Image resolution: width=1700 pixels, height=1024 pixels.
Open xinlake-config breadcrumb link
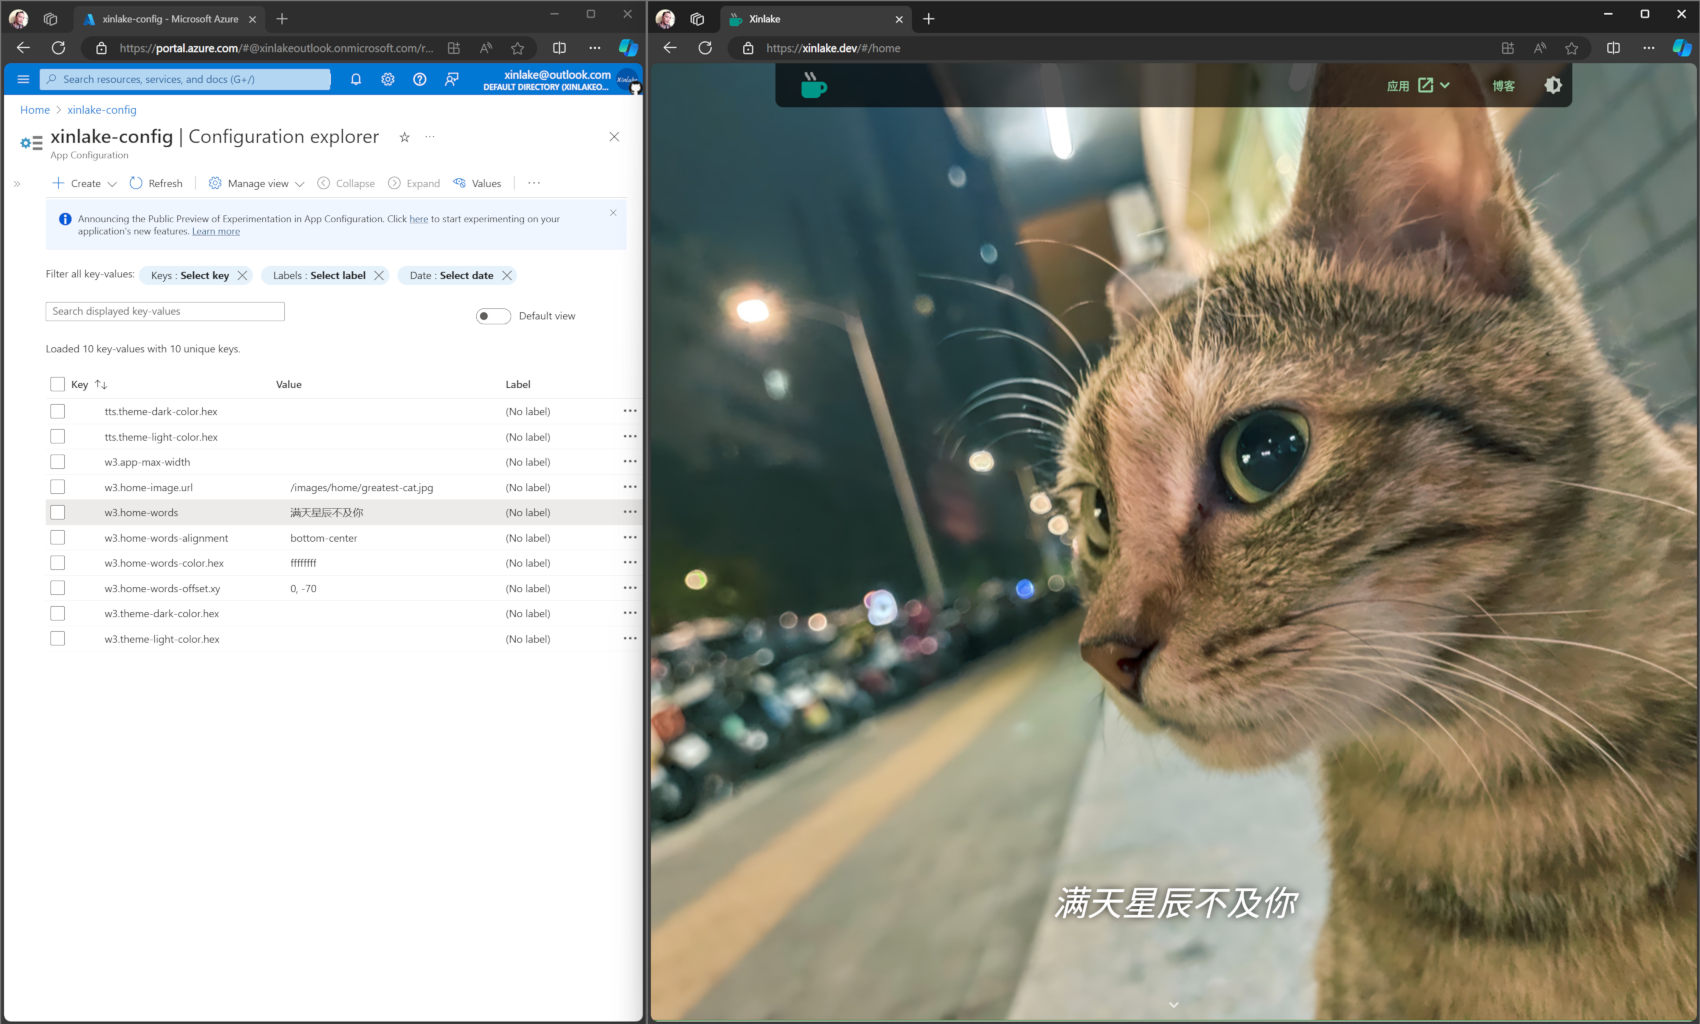[102, 110]
